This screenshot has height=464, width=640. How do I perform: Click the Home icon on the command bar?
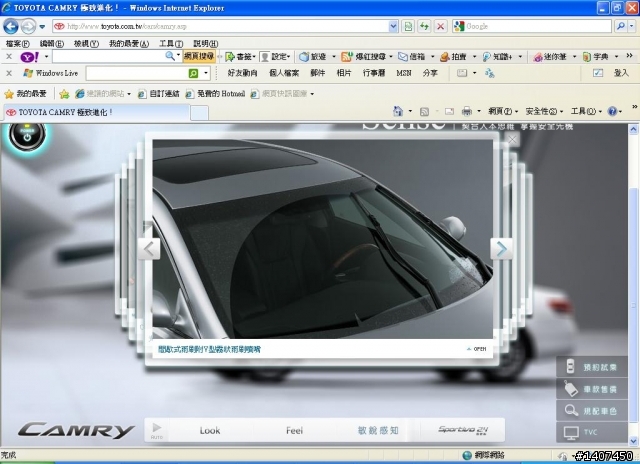[x=398, y=111]
